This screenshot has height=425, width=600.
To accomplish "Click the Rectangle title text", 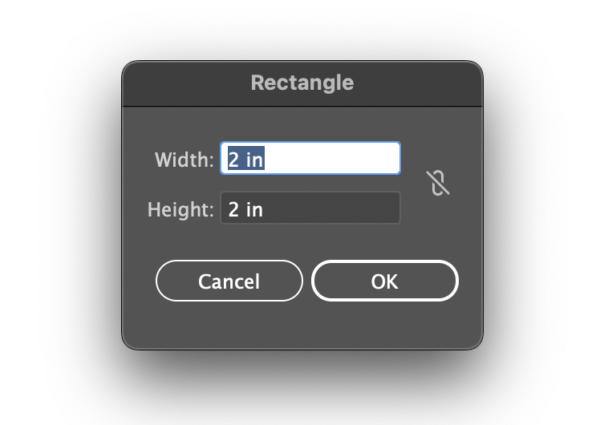I will click(302, 83).
